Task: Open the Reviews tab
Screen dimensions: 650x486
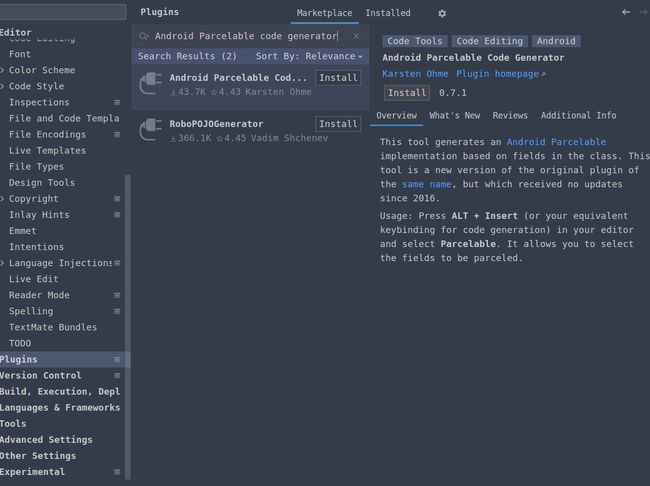Action: (x=510, y=115)
